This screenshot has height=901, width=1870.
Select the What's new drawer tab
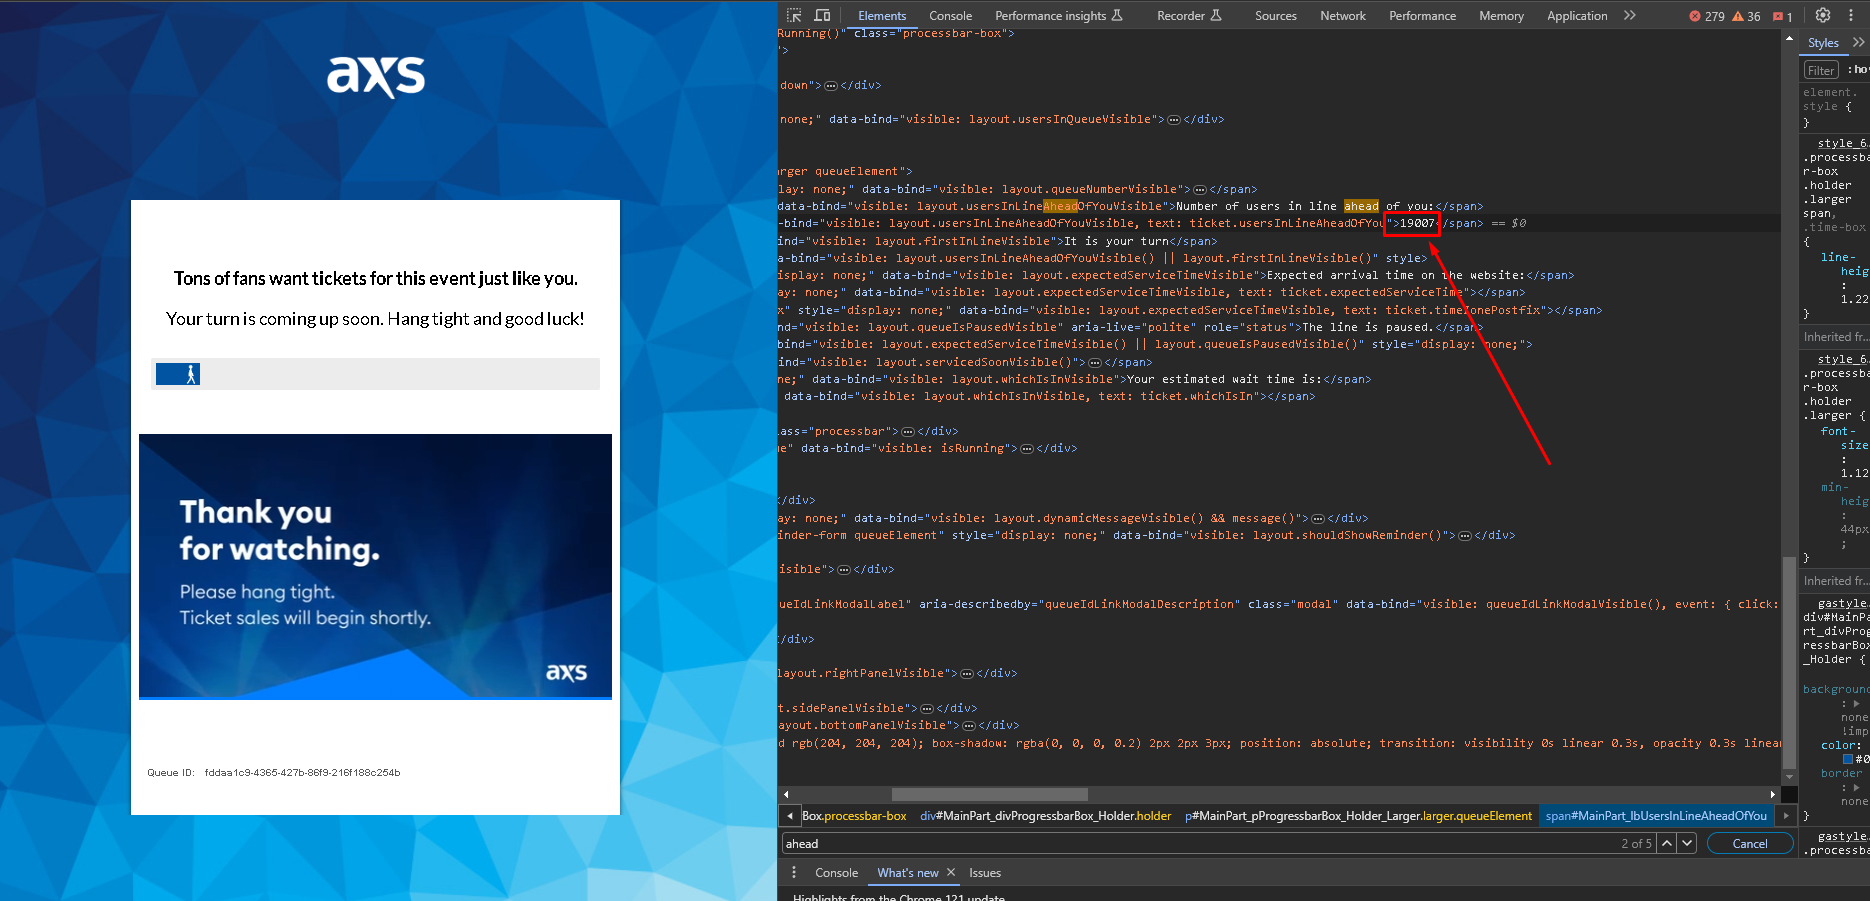(908, 873)
